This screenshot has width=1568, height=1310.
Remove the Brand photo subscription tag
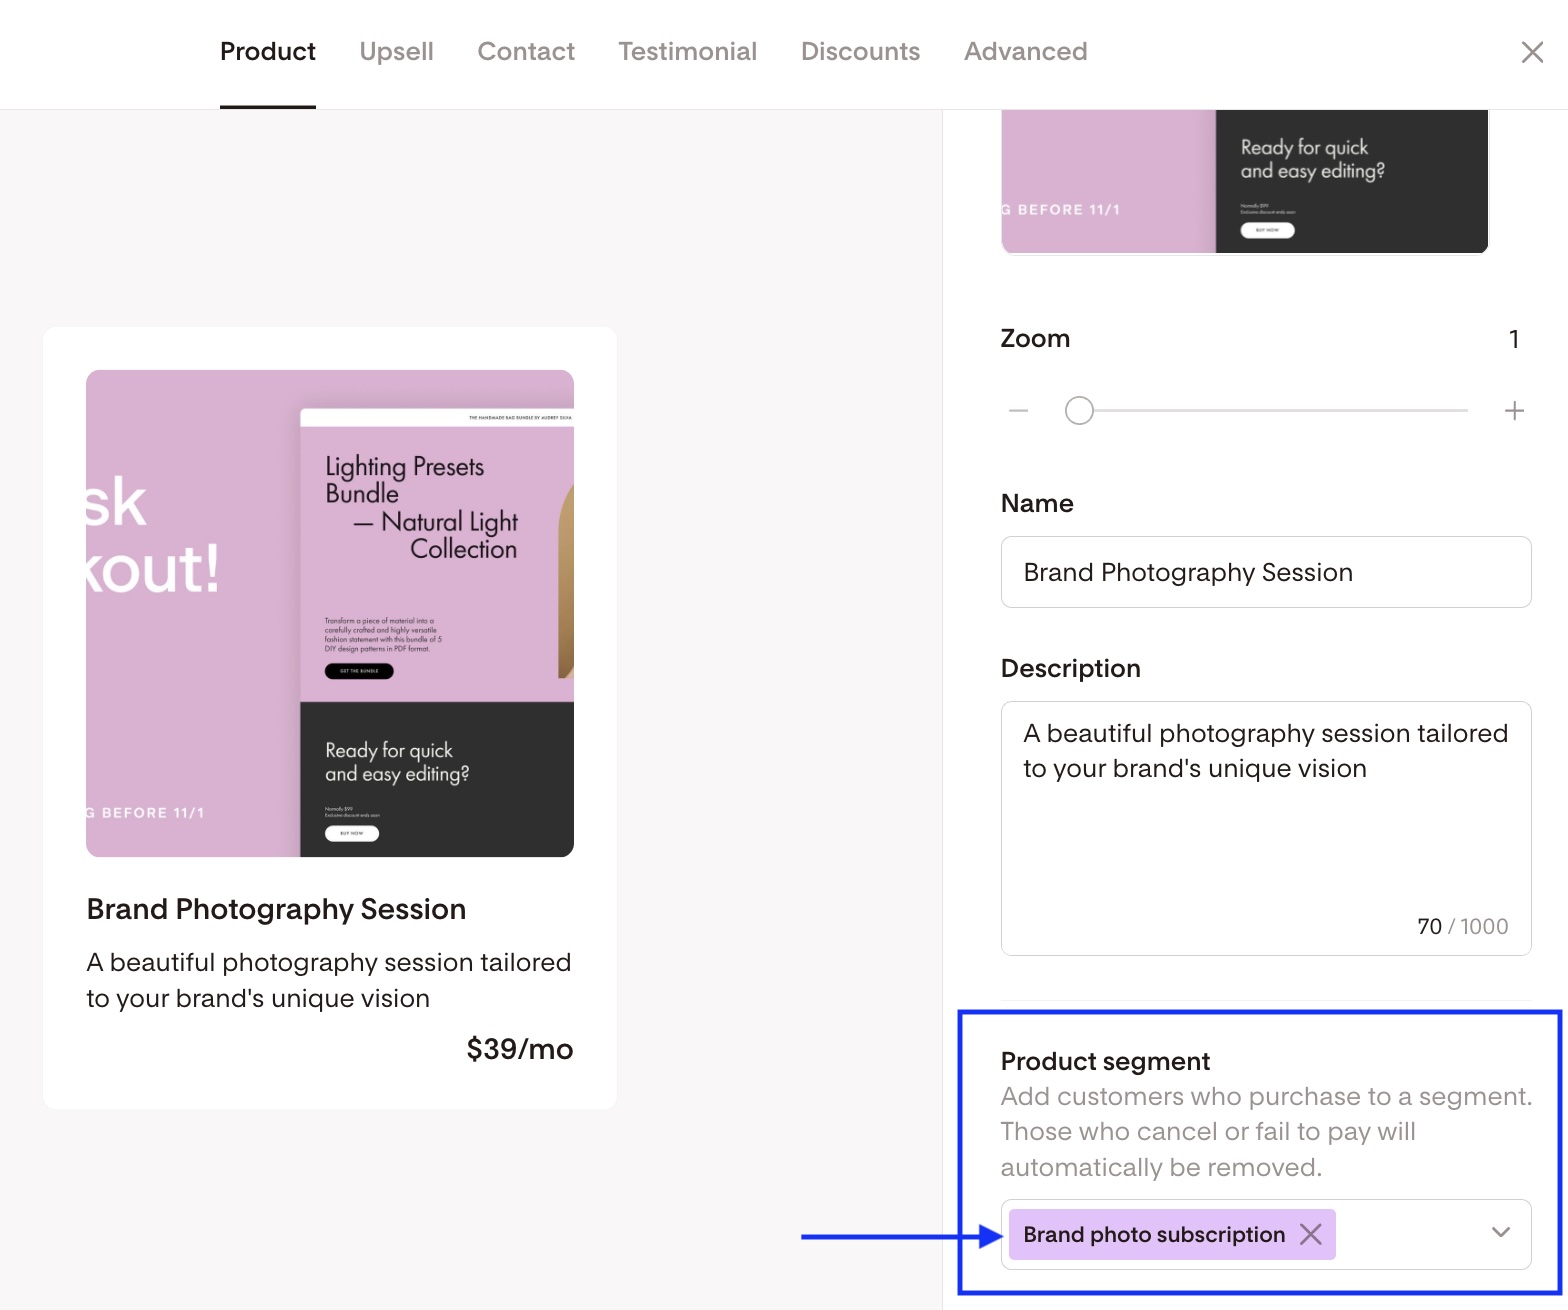click(1310, 1234)
